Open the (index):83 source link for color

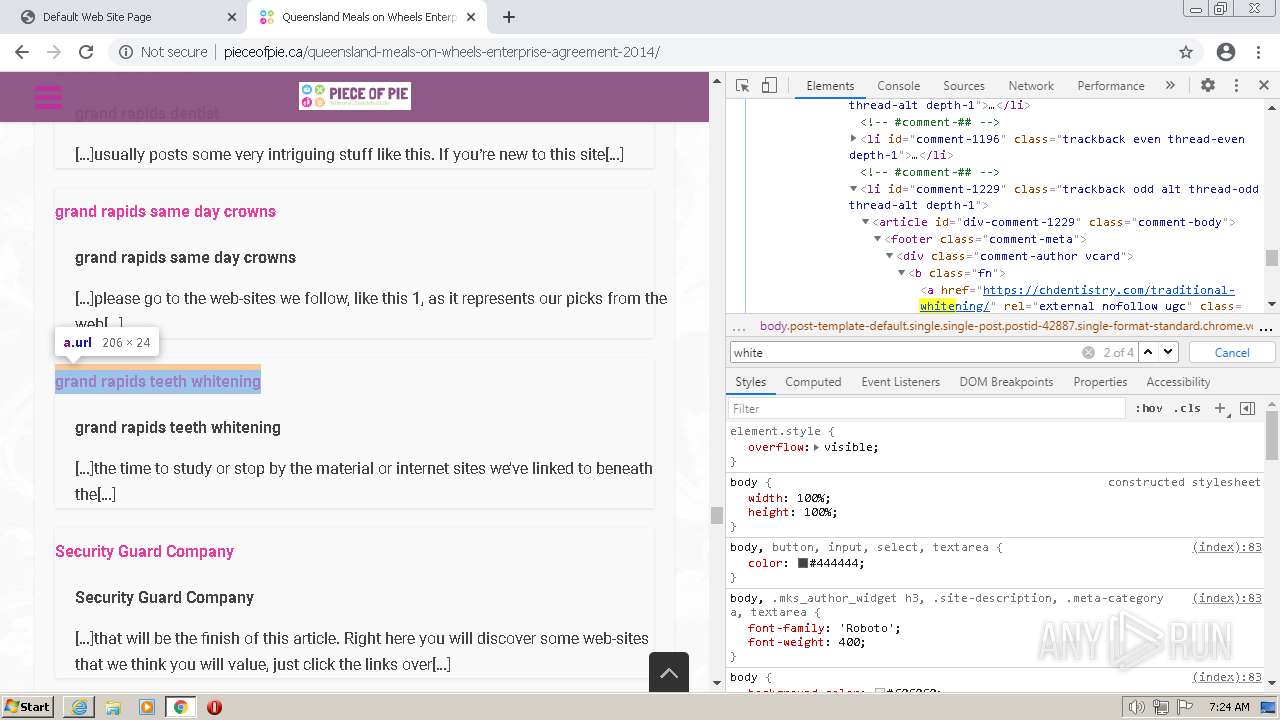click(1227, 547)
